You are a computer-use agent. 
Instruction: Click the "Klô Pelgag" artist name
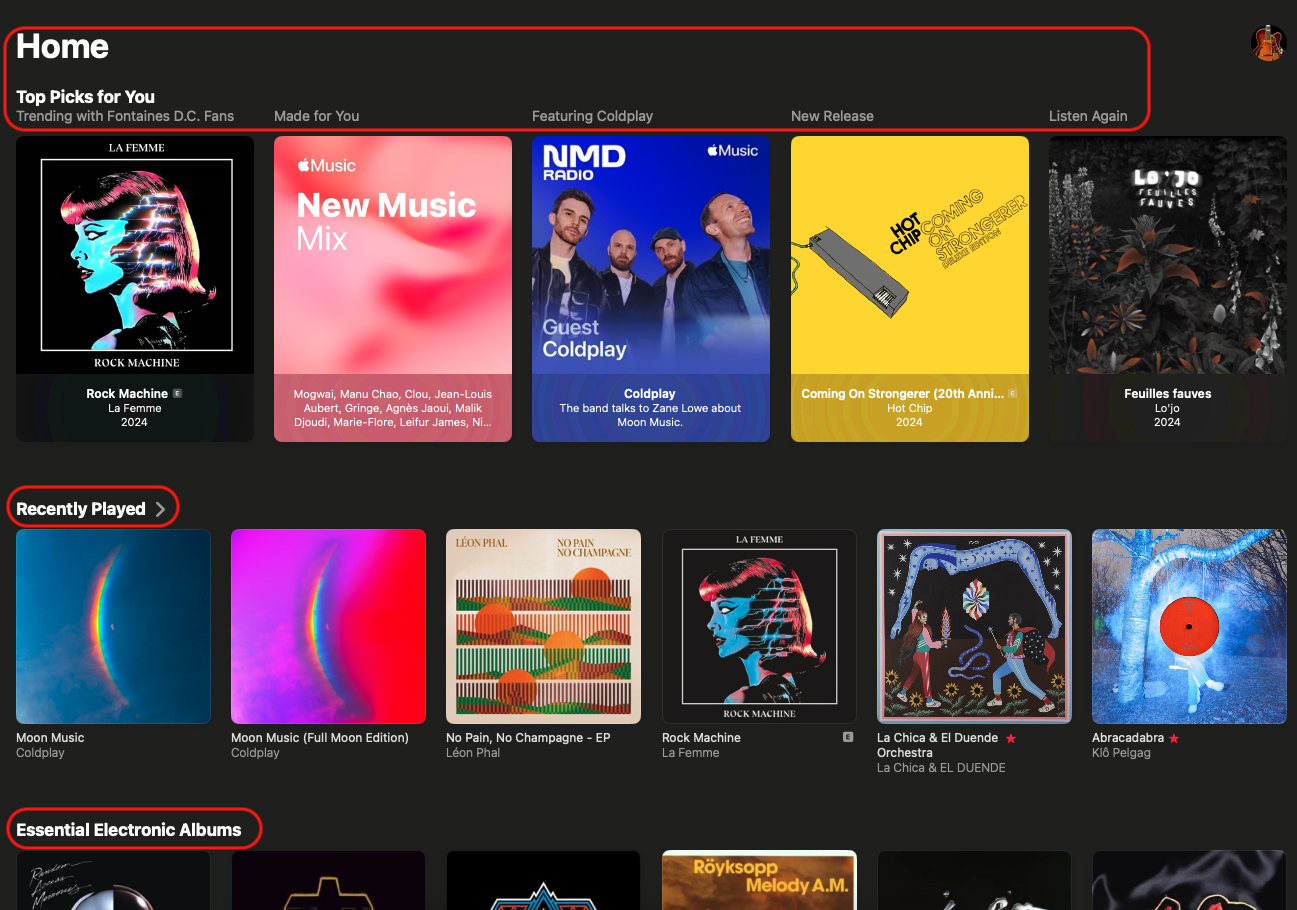click(1121, 753)
